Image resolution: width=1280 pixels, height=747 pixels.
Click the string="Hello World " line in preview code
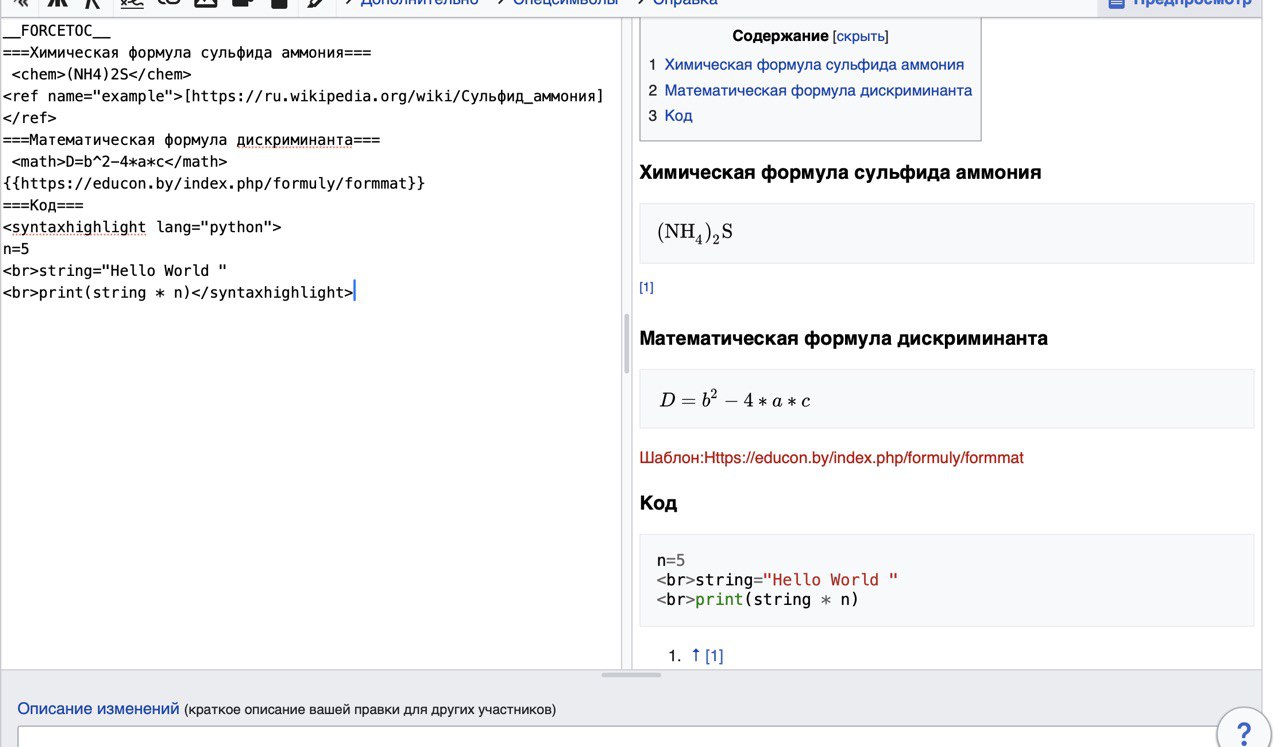[x=777, y=579]
